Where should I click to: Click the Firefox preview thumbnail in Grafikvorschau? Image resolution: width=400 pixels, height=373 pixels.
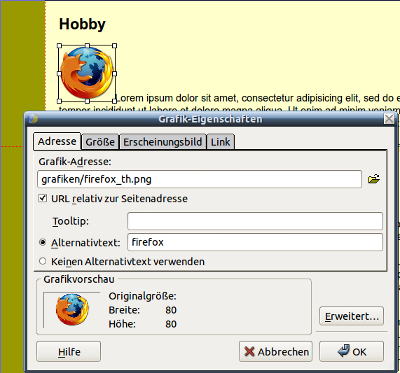click(x=72, y=310)
